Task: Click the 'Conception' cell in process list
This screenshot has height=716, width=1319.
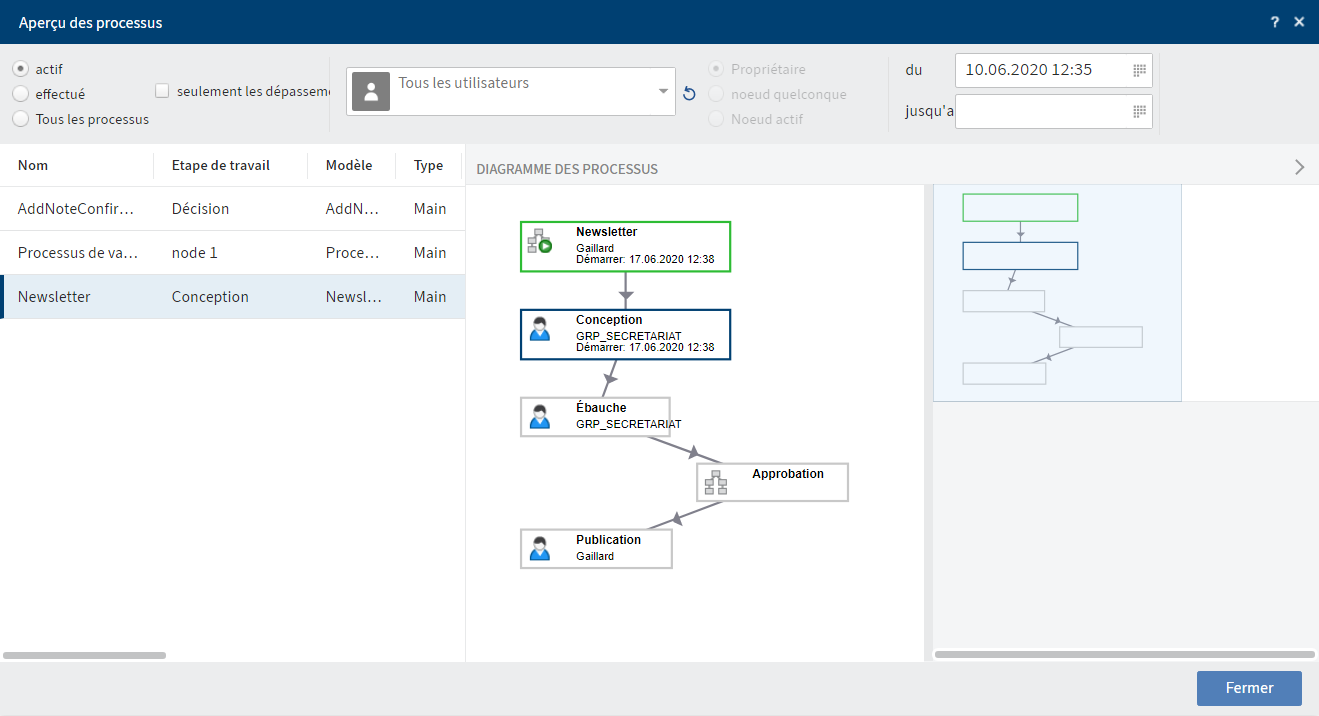Action: pyautogui.click(x=210, y=297)
